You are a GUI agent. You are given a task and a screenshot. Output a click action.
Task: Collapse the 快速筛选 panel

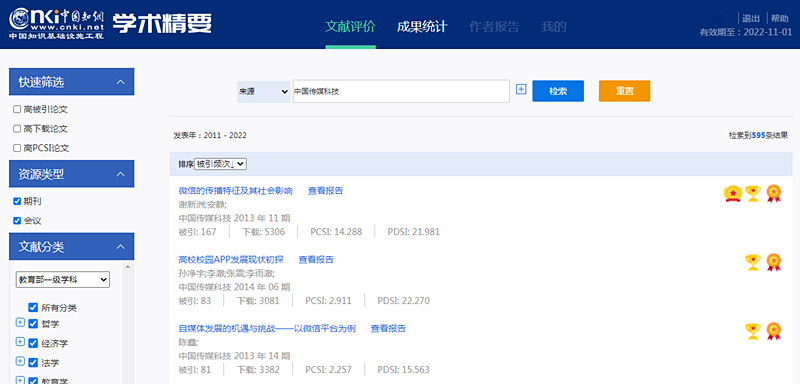[x=120, y=82]
